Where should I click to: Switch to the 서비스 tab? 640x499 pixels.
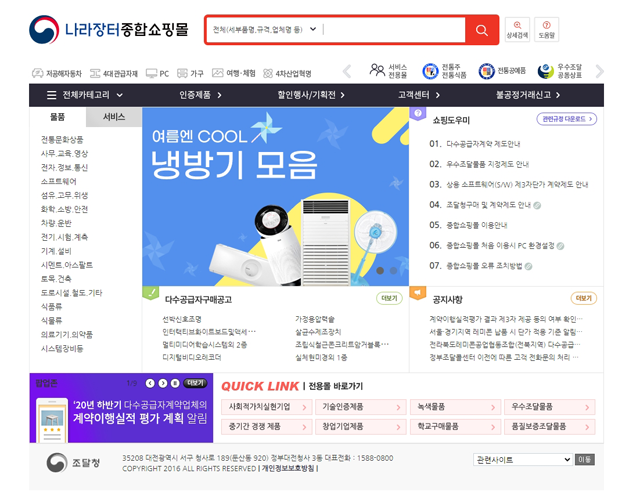pos(114,117)
